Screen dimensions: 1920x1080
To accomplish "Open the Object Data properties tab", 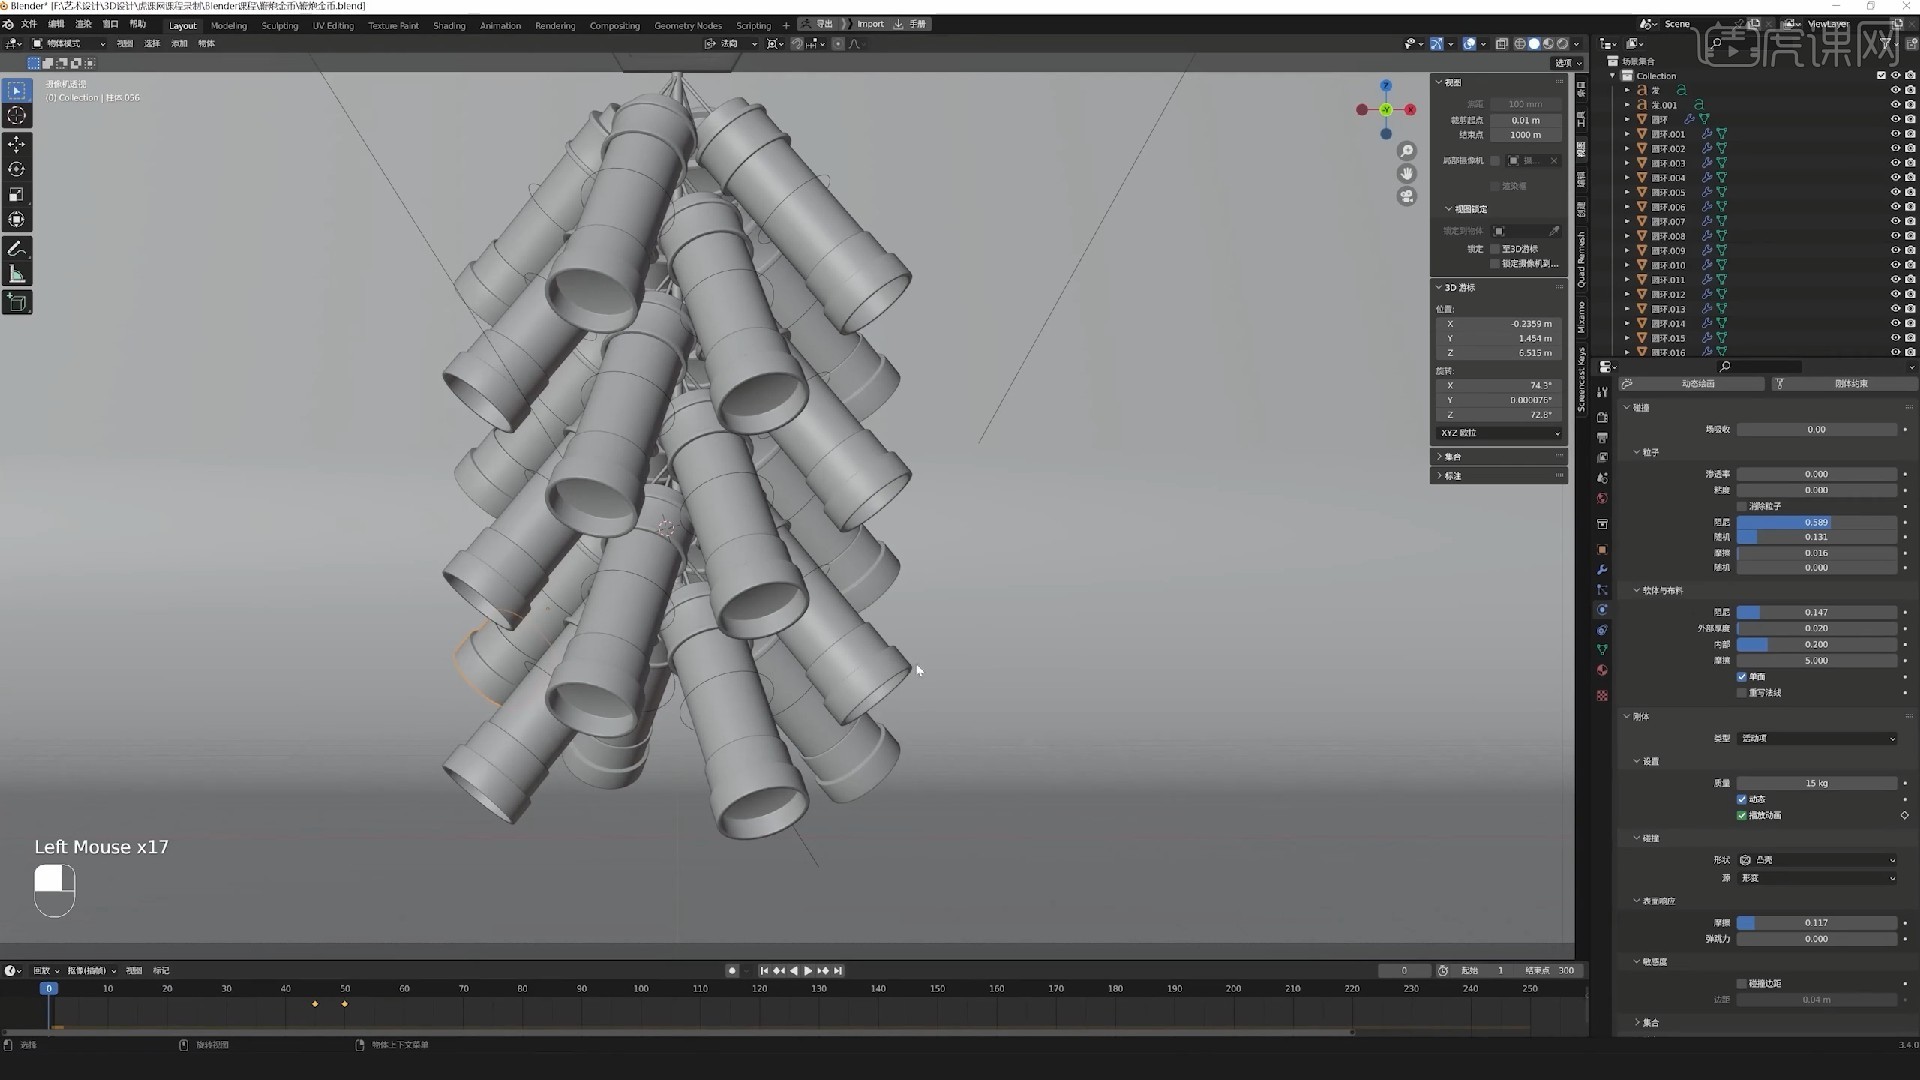I will tap(1602, 650).
